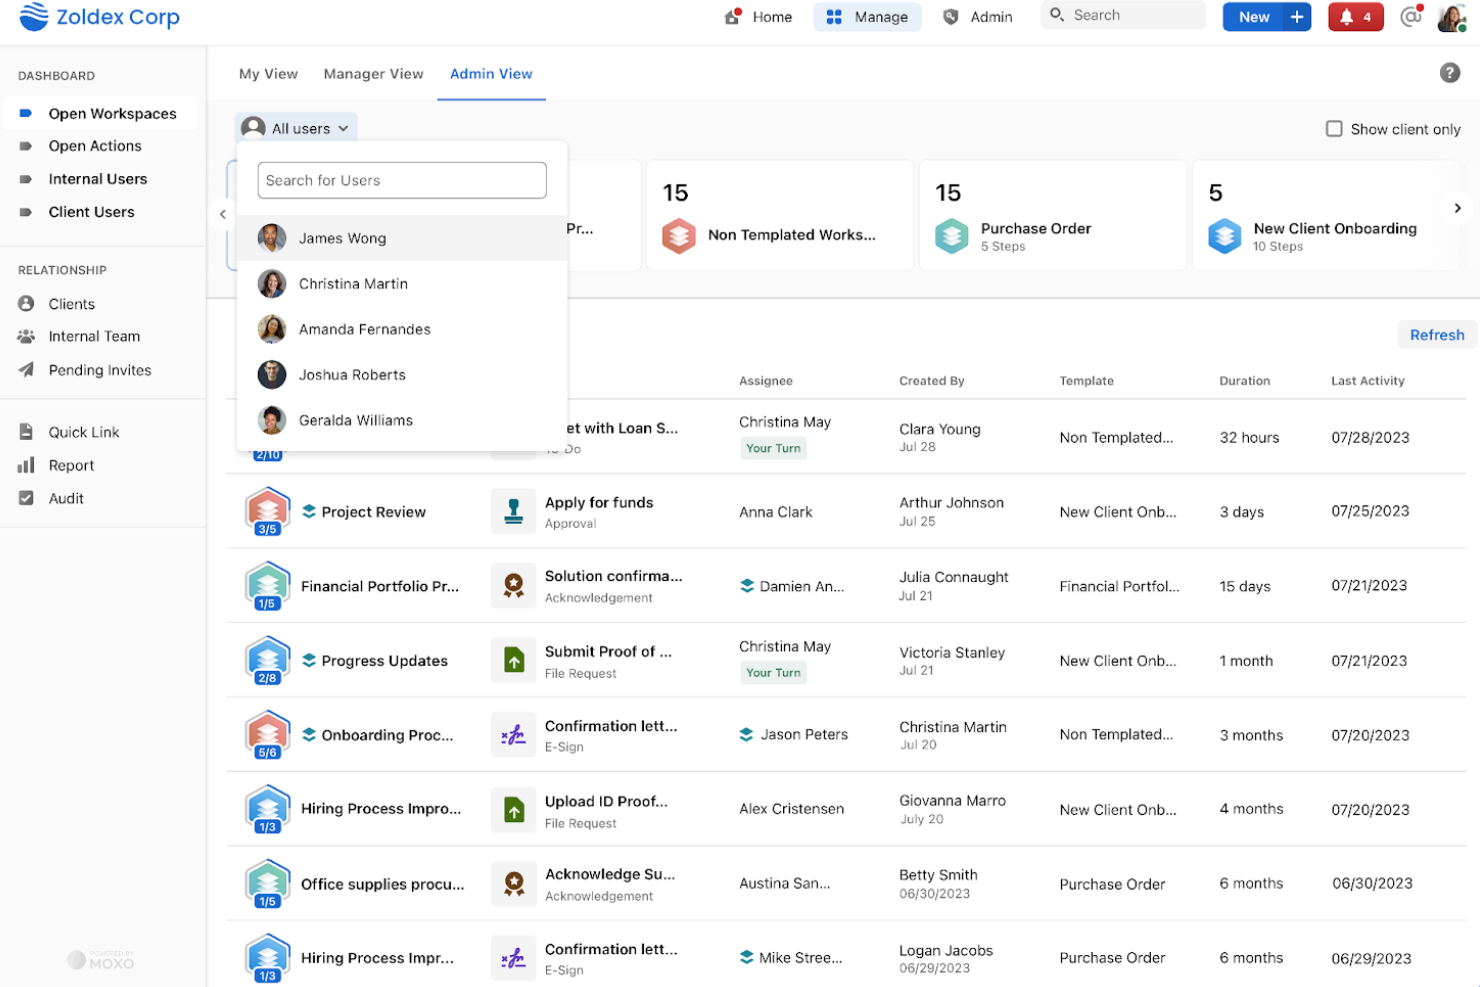Open the All users dropdown
Viewport: 1480px width, 987px height.
(x=296, y=128)
